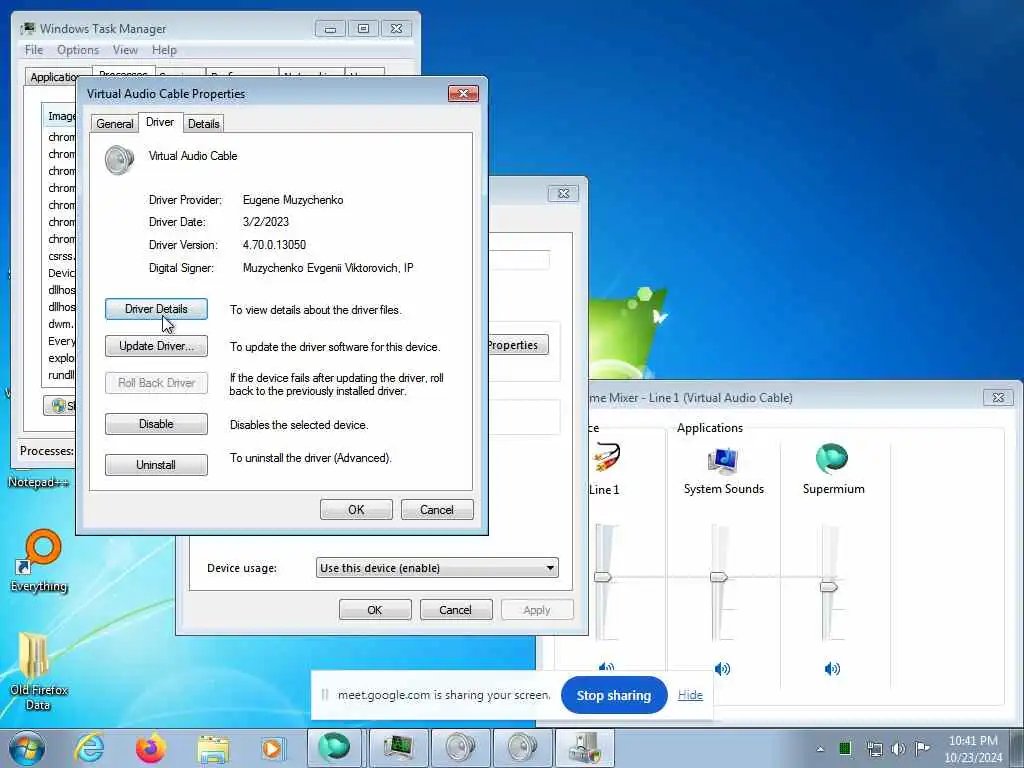Mute the Line 1 device volume
Screen dimensions: 1024x768
(x=607, y=667)
